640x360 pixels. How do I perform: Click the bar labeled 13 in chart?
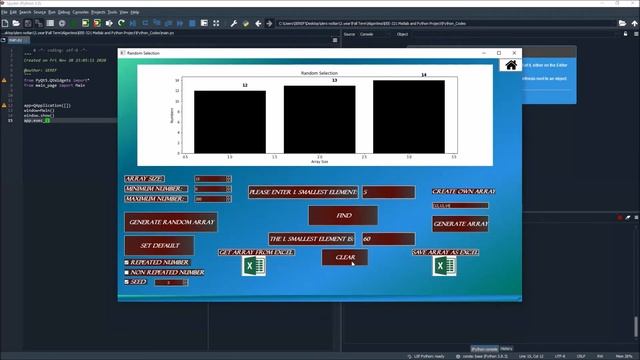click(320, 120)
